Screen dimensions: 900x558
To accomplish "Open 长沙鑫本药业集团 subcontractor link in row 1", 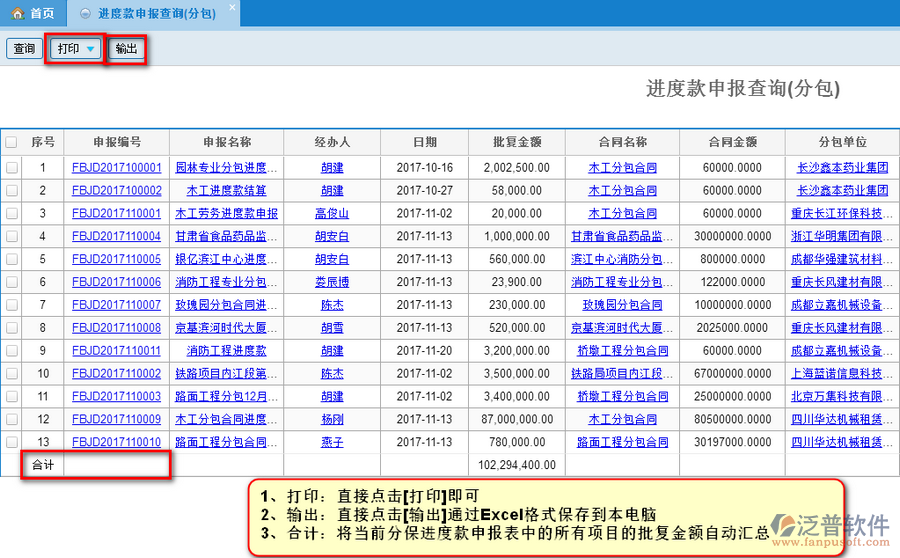I will [x=842, y=168].
